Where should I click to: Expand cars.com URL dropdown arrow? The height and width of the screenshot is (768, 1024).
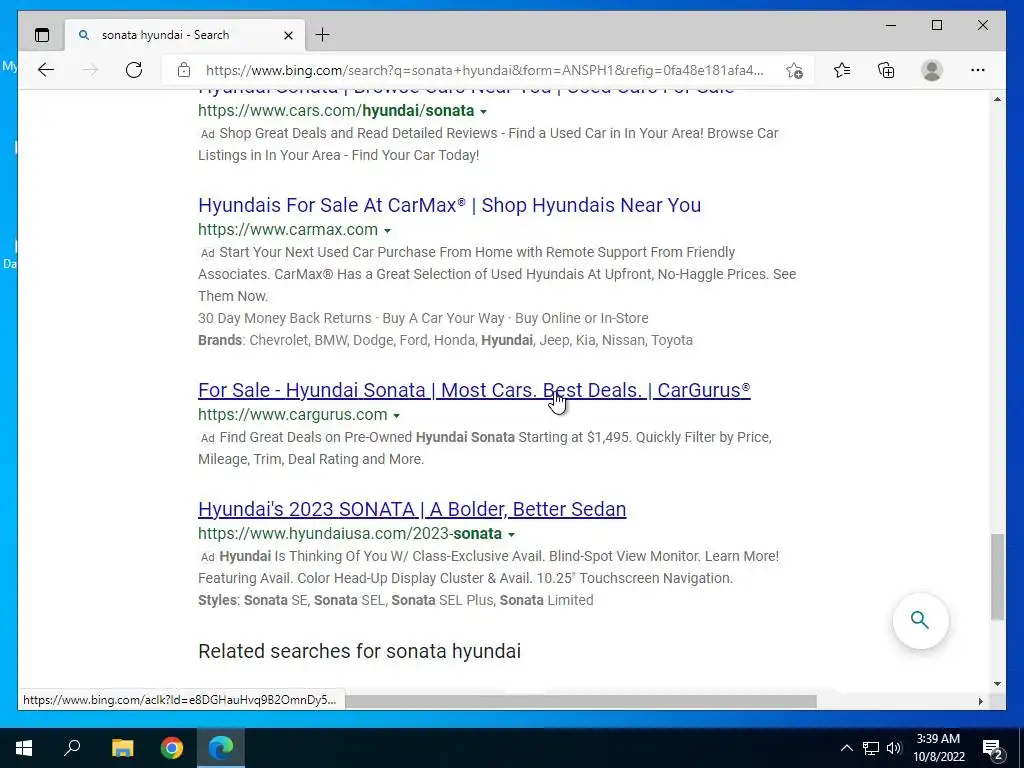click(x=483, y=112)
